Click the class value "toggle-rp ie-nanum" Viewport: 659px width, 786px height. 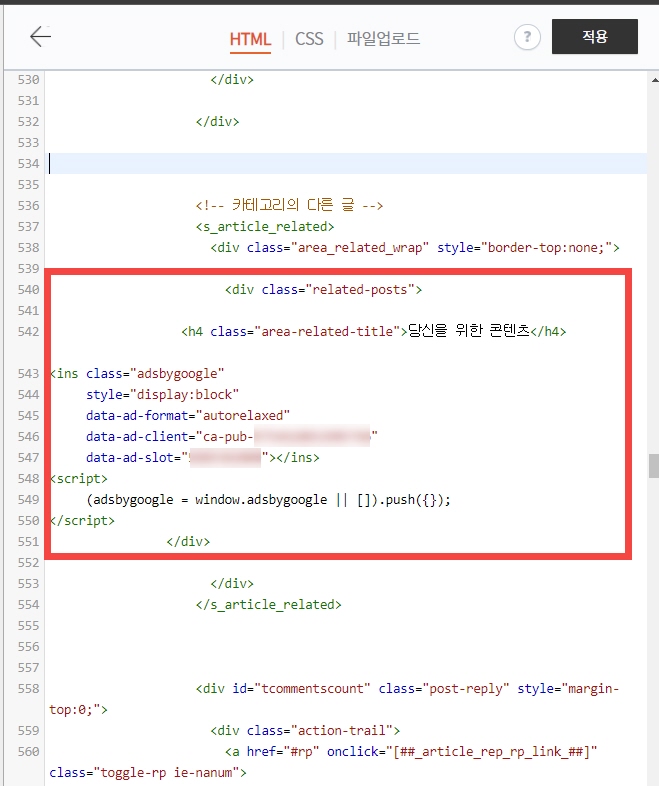(166, 773)
